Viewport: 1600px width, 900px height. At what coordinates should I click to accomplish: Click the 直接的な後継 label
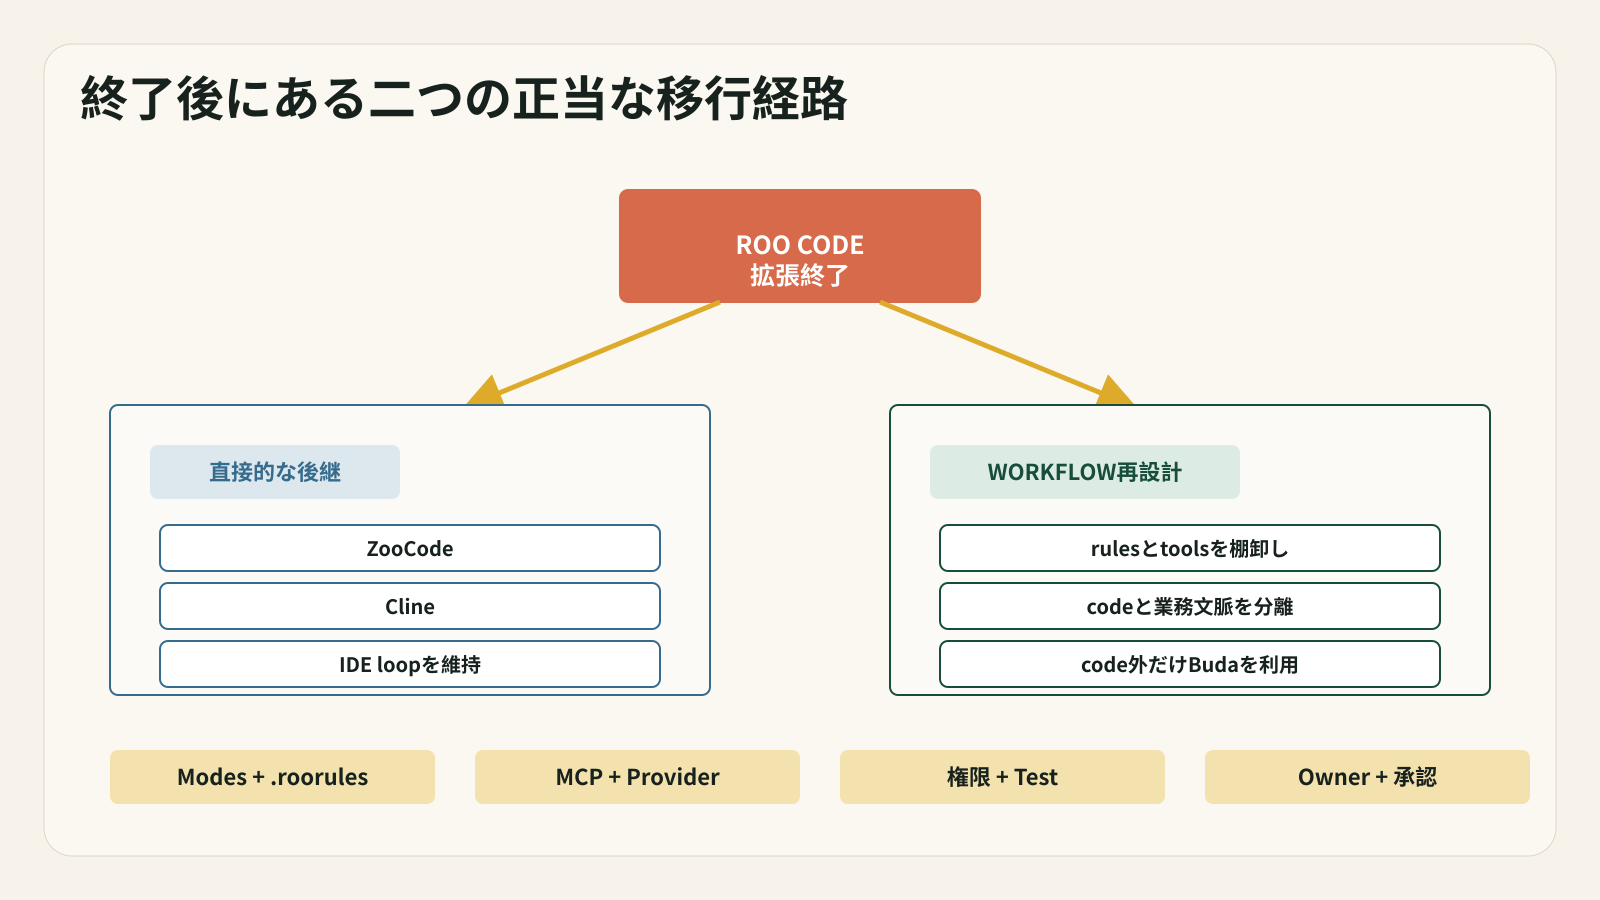[x=275, y=472]
